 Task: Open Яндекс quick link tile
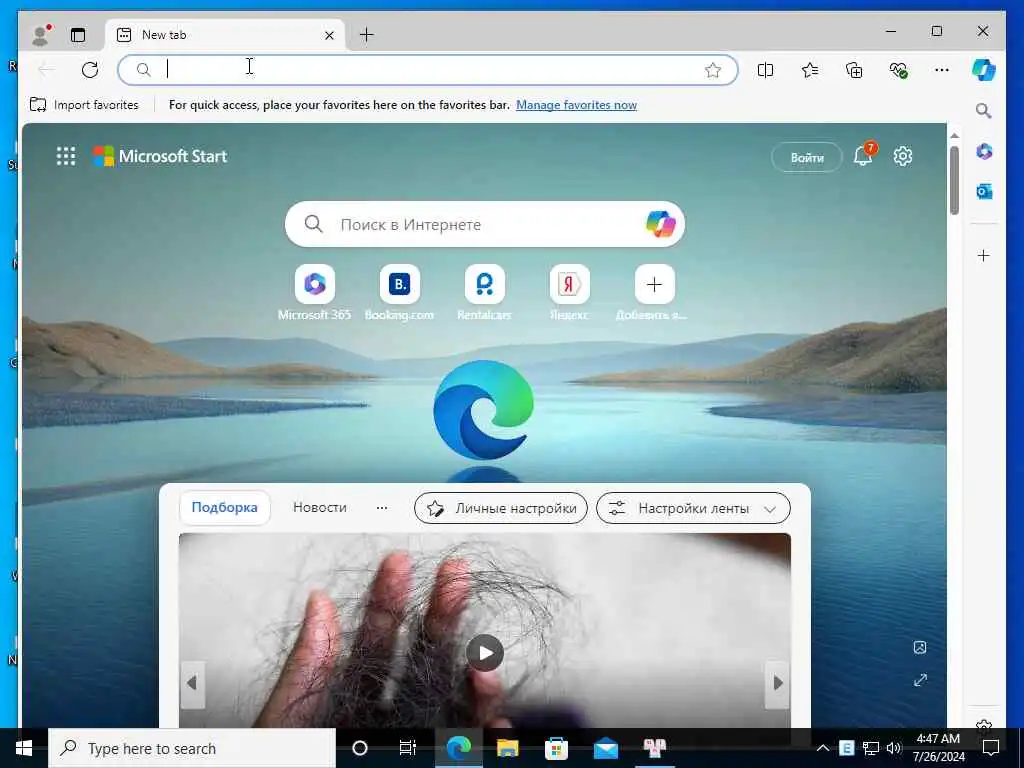tap(569, 292)
